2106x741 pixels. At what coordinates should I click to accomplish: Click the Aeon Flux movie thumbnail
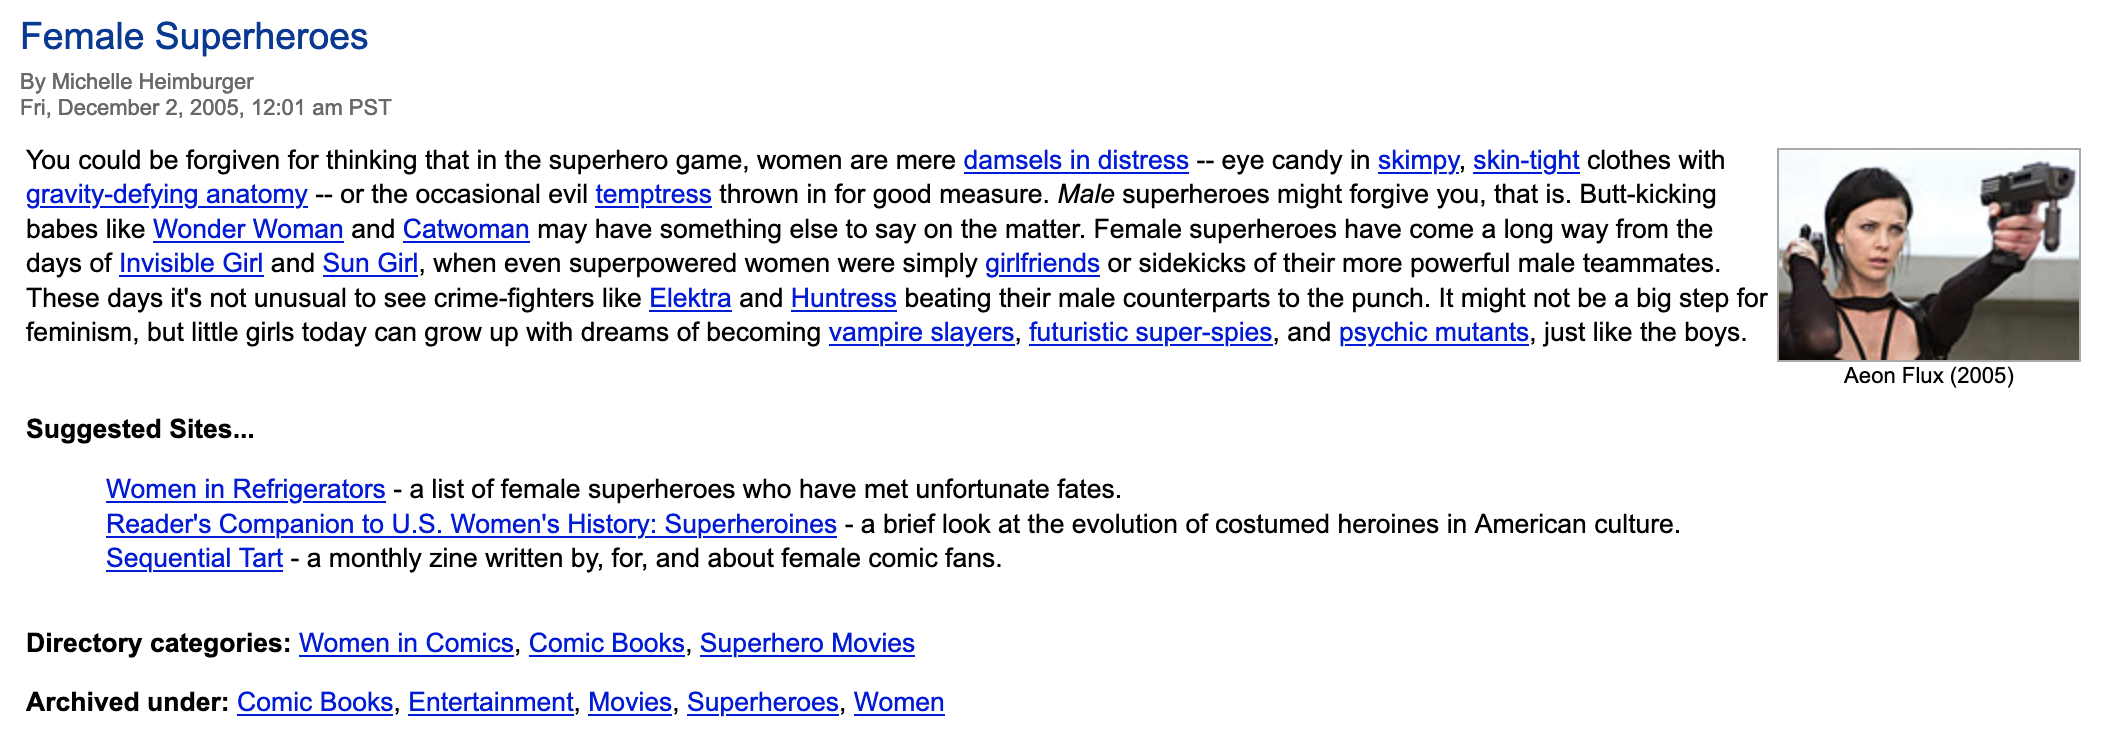point(1927,255)
